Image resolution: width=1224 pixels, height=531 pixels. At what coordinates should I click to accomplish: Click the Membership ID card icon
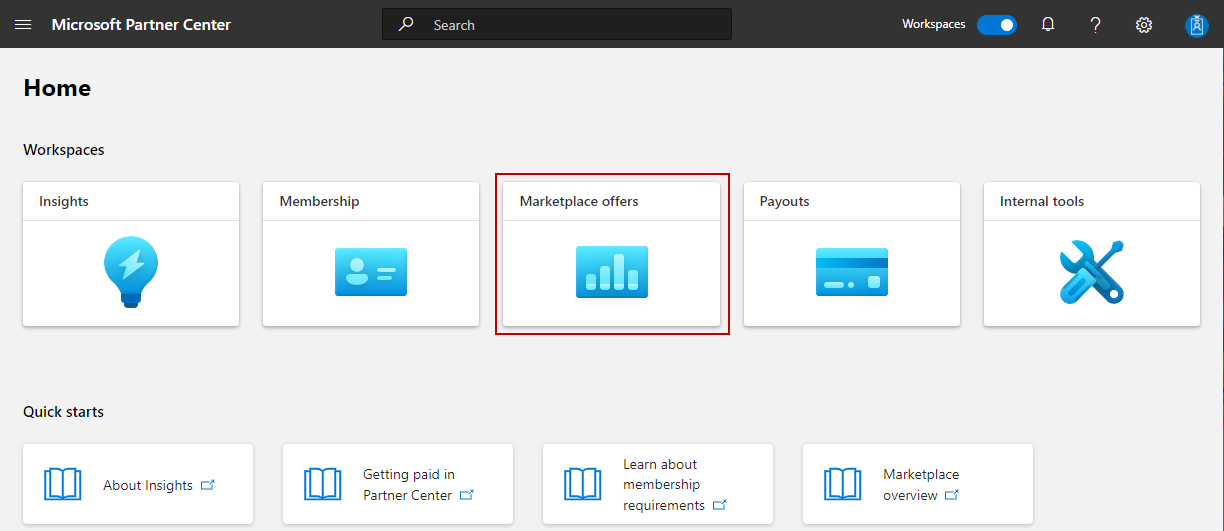[371, 272]
